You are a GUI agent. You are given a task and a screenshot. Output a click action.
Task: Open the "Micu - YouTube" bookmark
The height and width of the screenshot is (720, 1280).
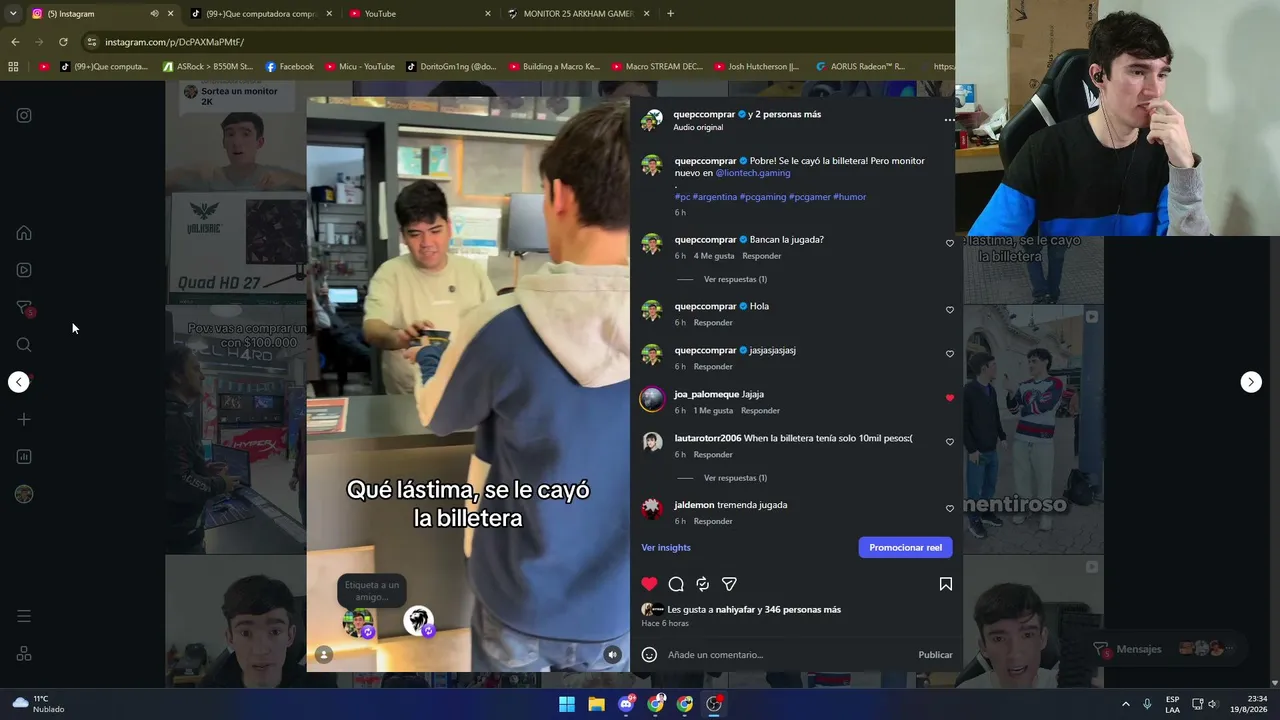coord(360,67)
